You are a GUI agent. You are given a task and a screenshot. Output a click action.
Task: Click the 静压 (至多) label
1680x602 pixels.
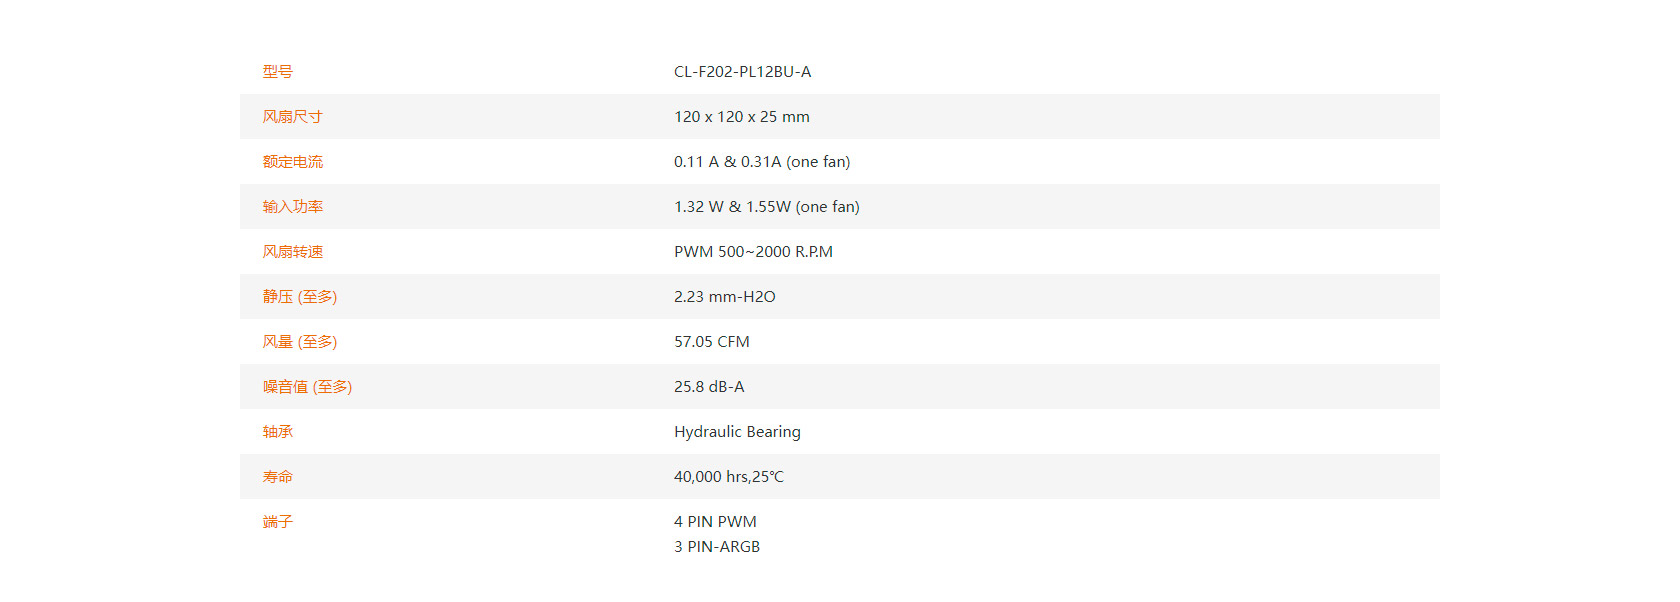(299, 297)
